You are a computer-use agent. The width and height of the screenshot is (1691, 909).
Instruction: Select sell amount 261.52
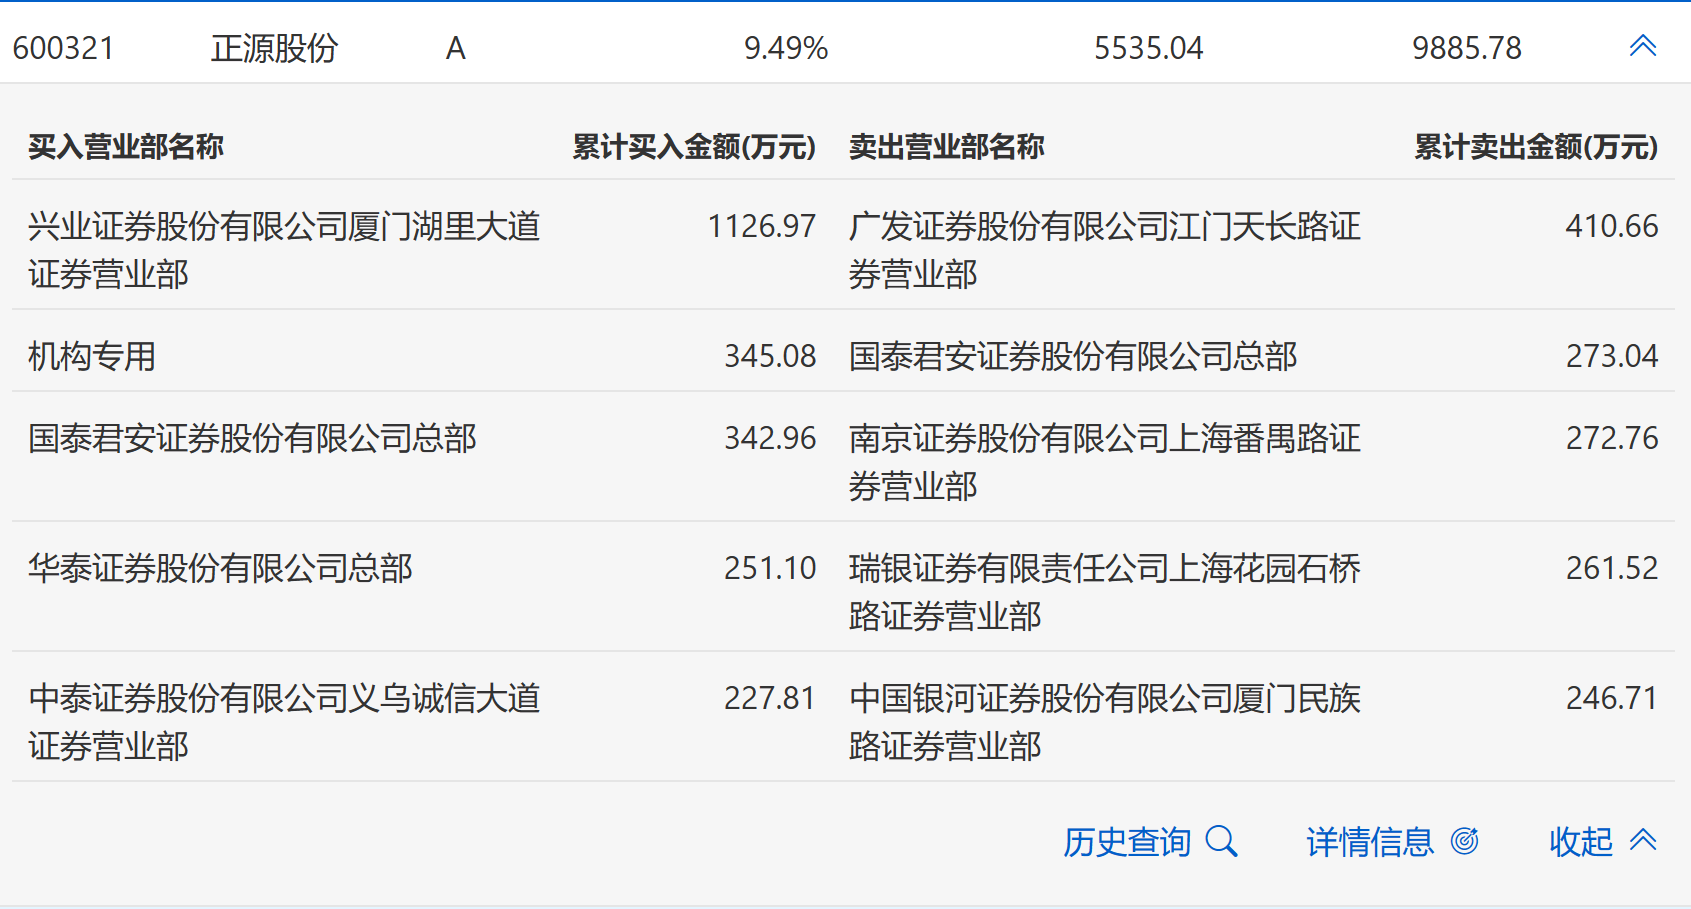[1612, 568]
